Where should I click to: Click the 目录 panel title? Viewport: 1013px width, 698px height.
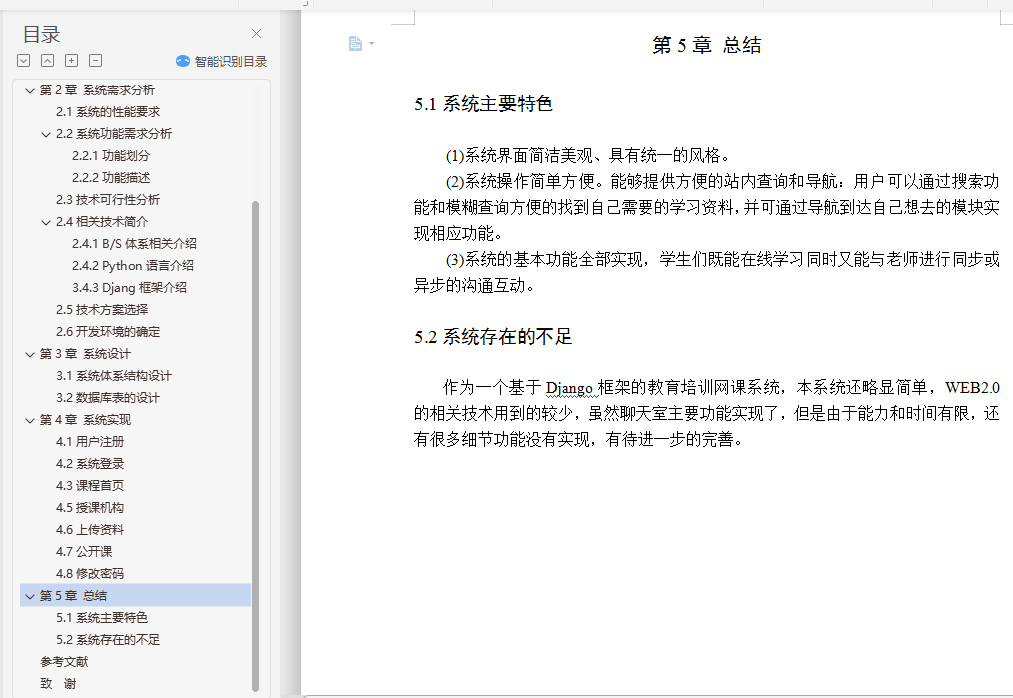[x=41, y=34]
